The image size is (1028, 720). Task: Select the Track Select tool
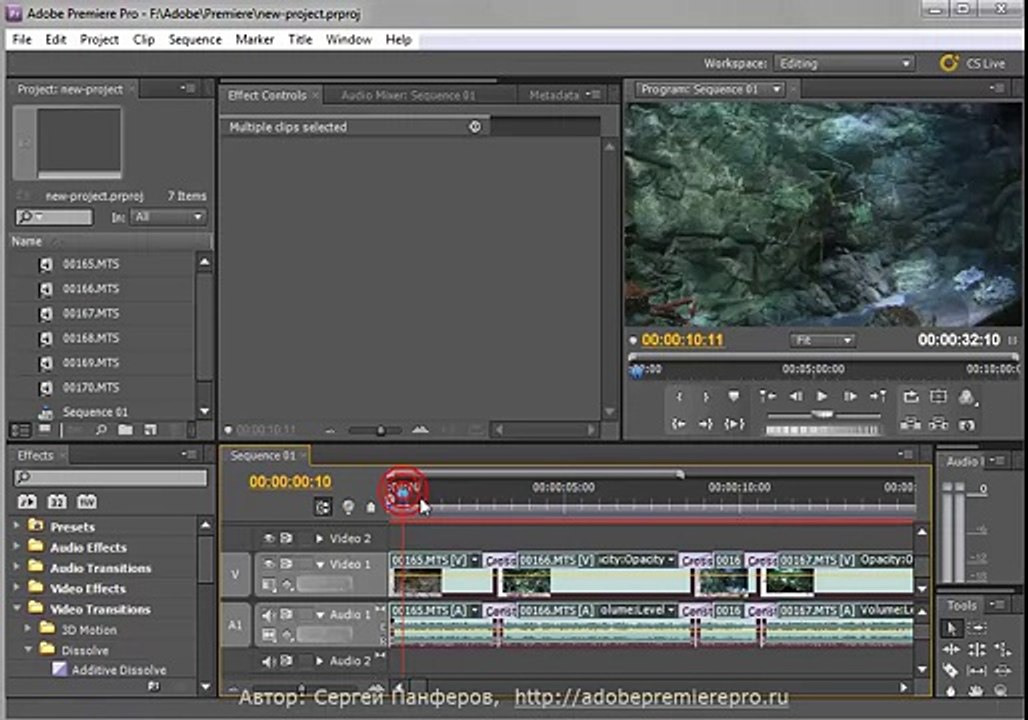pyautogui.click(x=977, y=628)
